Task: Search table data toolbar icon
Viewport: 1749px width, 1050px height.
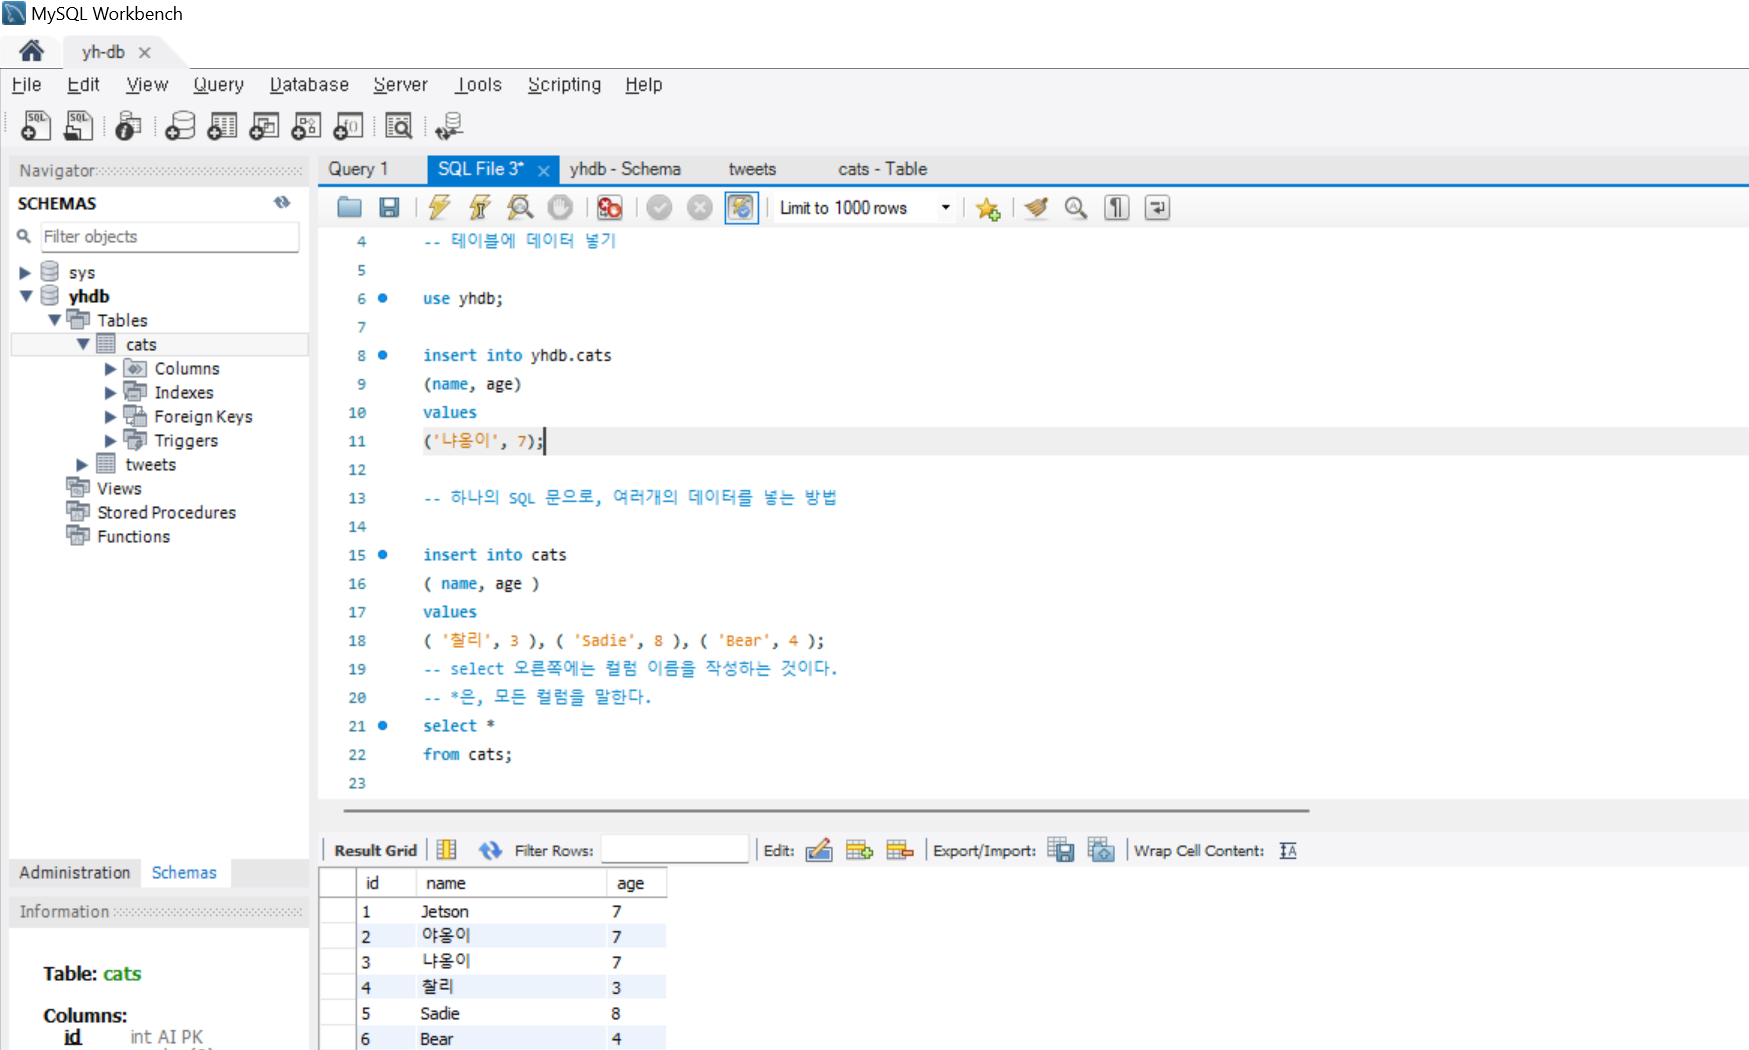Action: pos(398,126)
